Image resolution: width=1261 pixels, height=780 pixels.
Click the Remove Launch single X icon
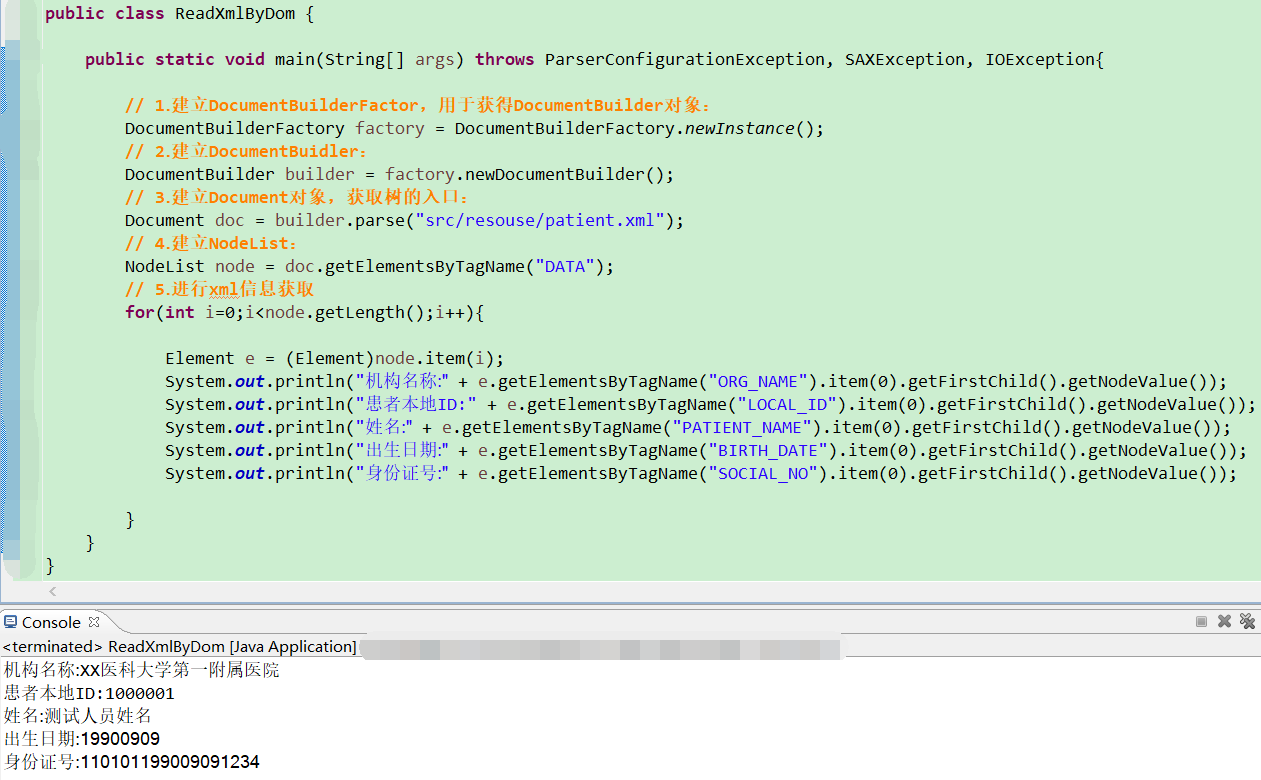click(1224, 621)
